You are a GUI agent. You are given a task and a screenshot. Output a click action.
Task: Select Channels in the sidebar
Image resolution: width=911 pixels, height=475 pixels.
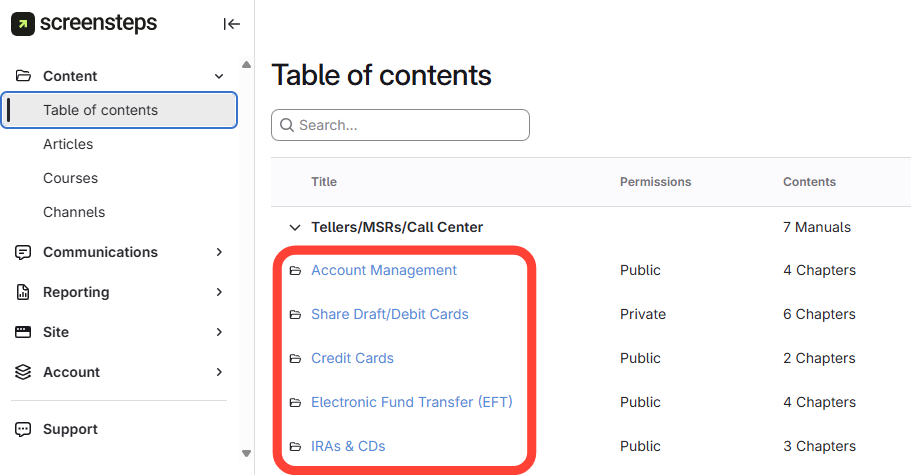pyautogui.click(x=74, y=212)
